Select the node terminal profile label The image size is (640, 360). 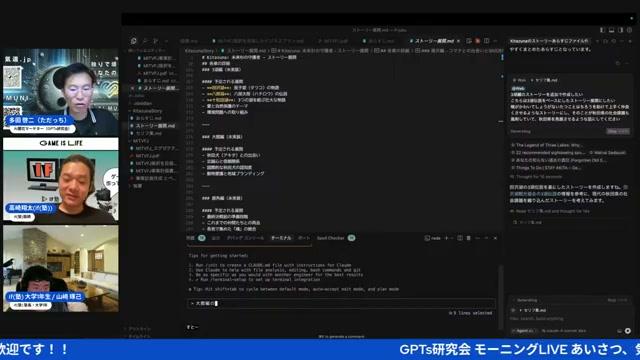(433, 238)
